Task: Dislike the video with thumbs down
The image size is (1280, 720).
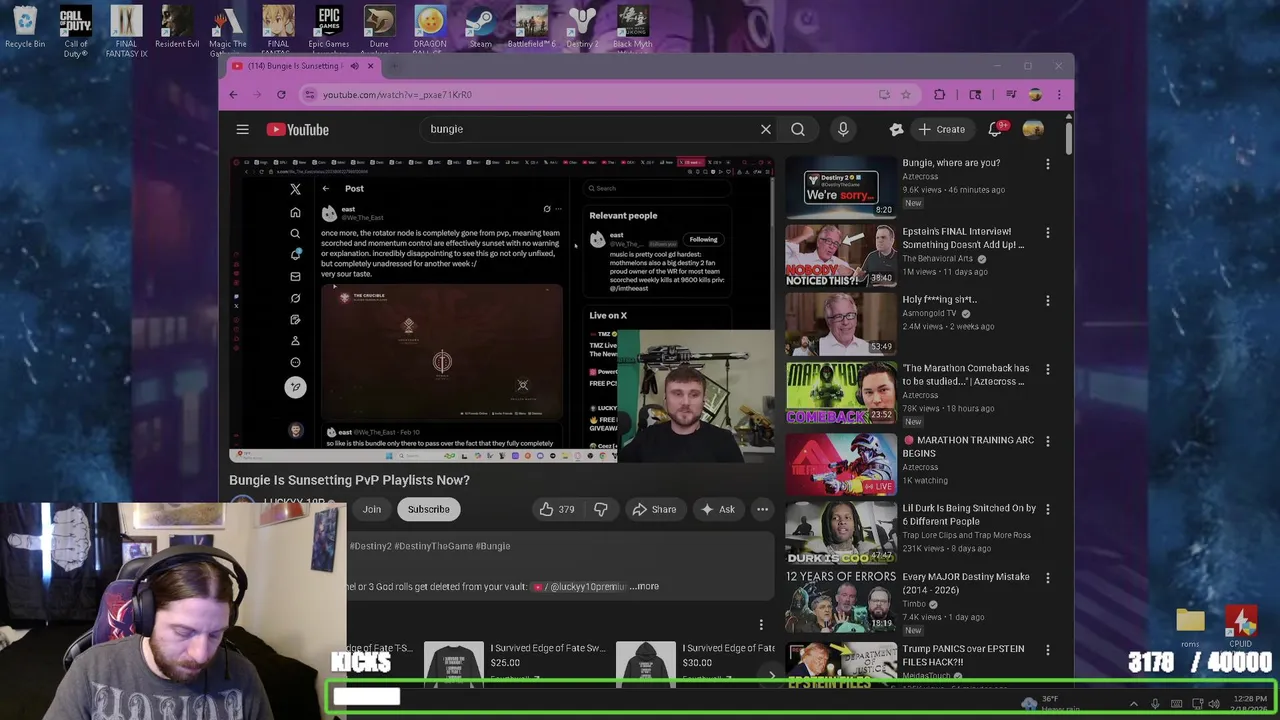Action: (600, 509)
